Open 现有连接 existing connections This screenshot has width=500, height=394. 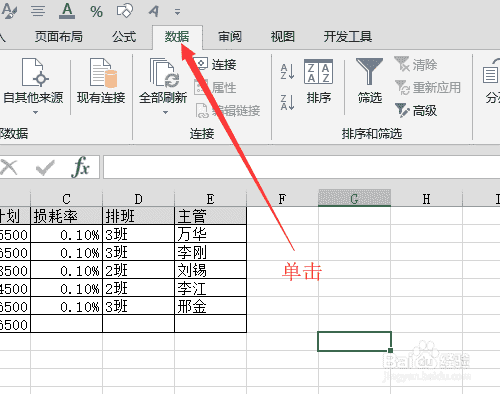click(101, 82)
